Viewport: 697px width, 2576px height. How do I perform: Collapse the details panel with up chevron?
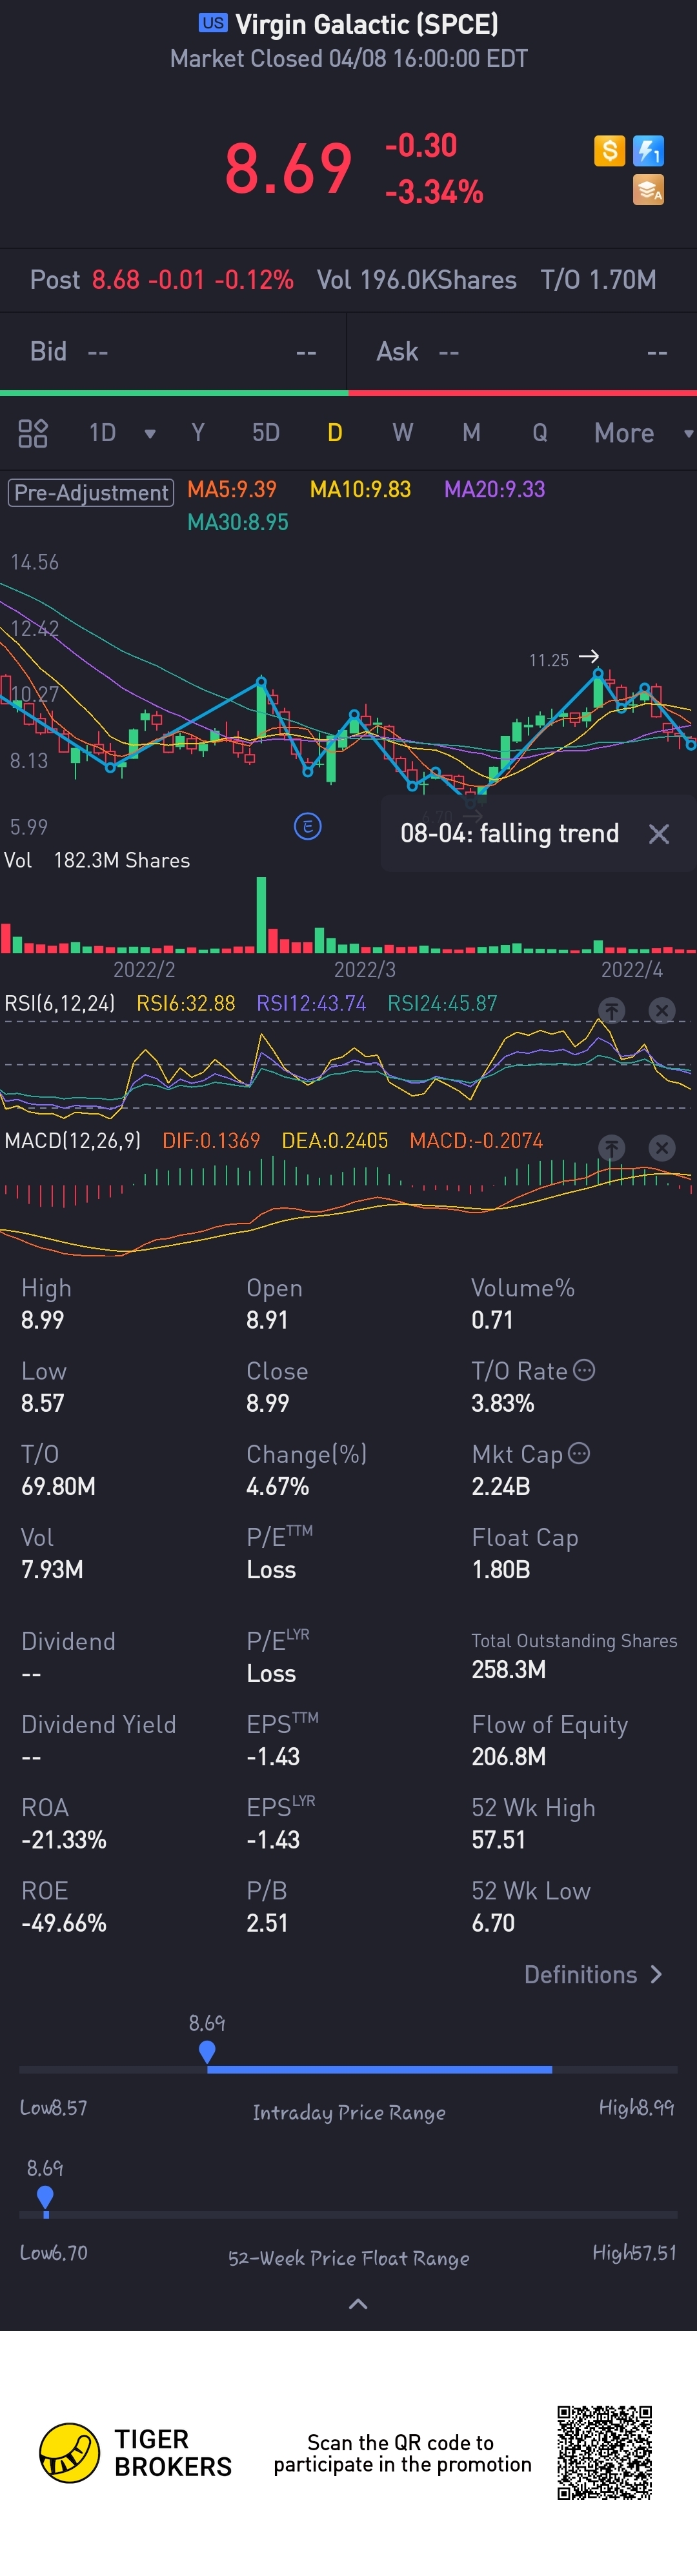(x=358, y=2304)
